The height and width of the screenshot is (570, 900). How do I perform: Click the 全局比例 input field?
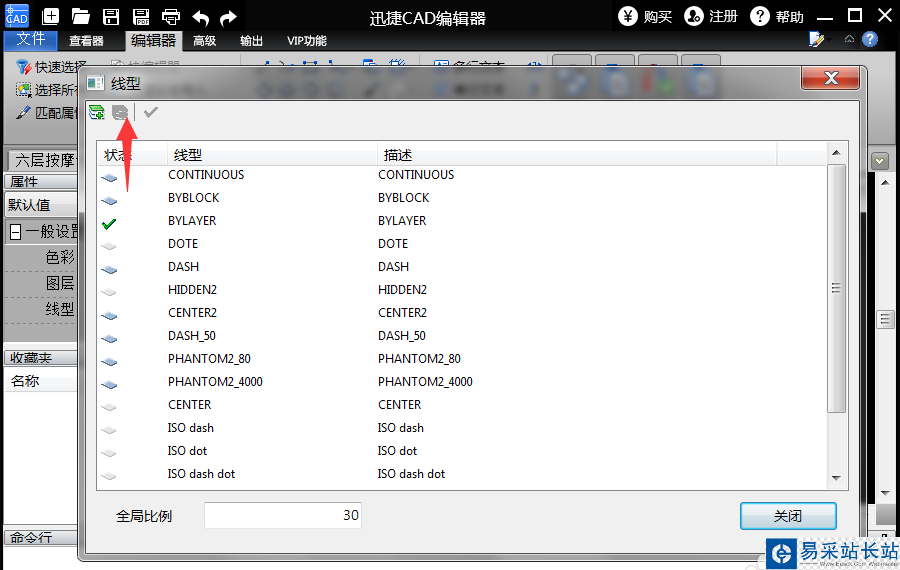283,515
